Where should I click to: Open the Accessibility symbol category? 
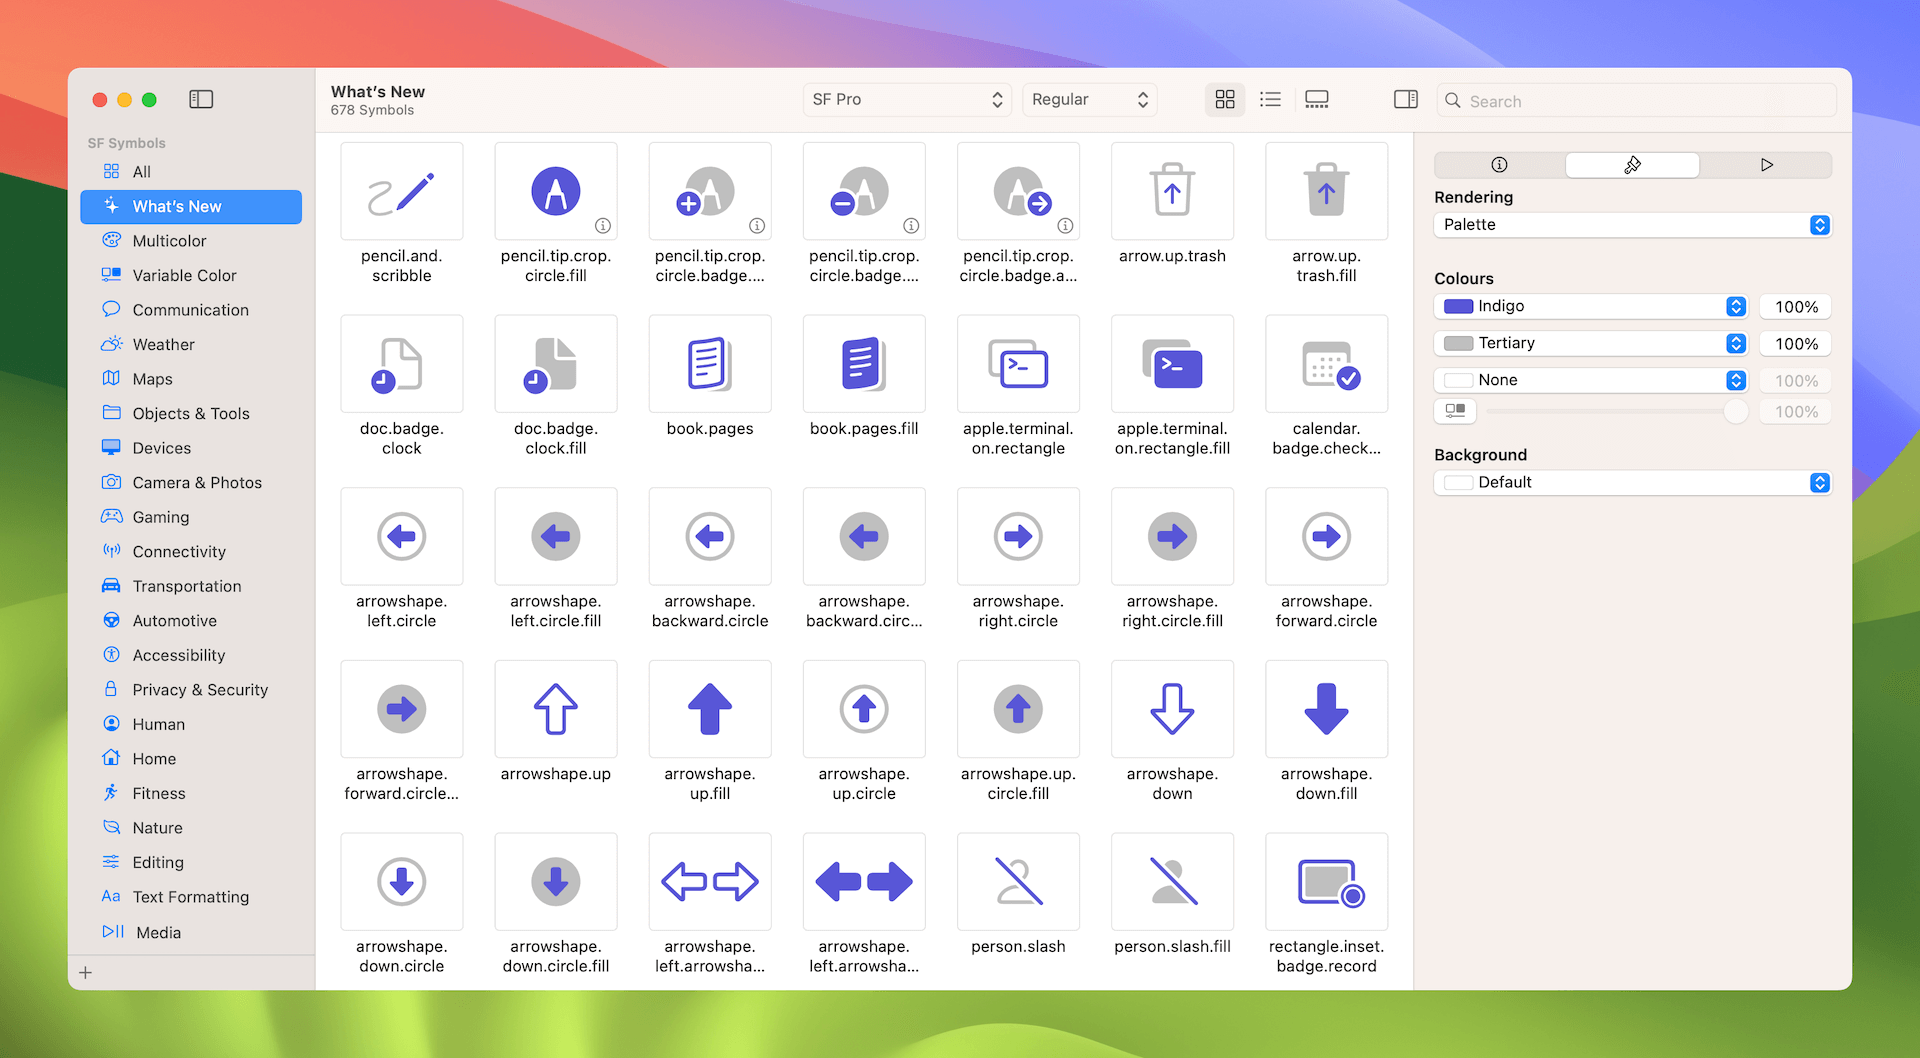(x=177, y=655)
